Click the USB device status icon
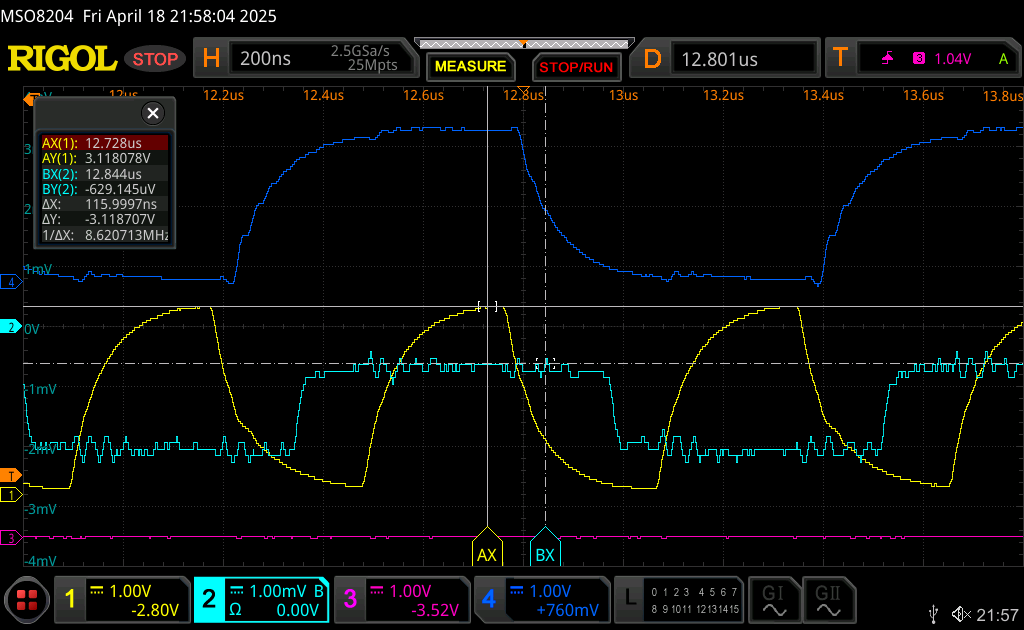This screenshot has height=630, width=1024. tap(934, 613)
